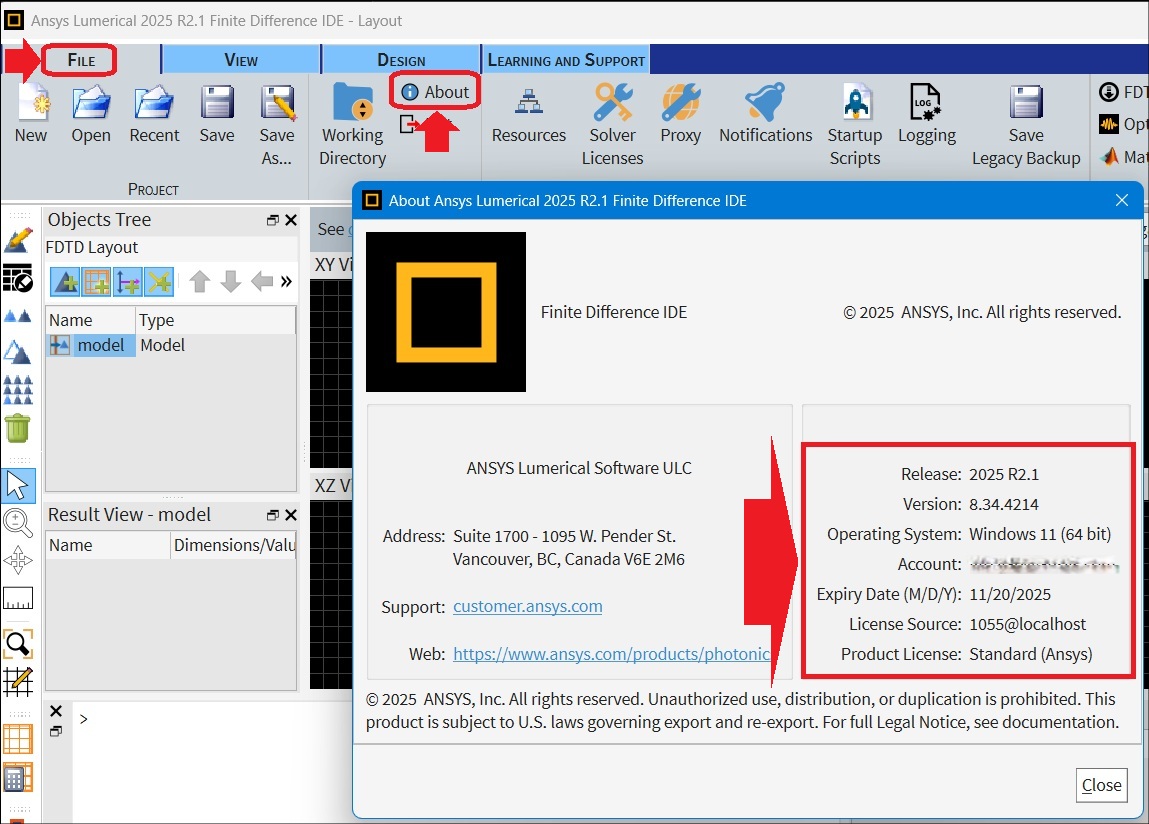Activate the ruler measure tool
This screenshot has width=1149, height=824.
[18, 598]
